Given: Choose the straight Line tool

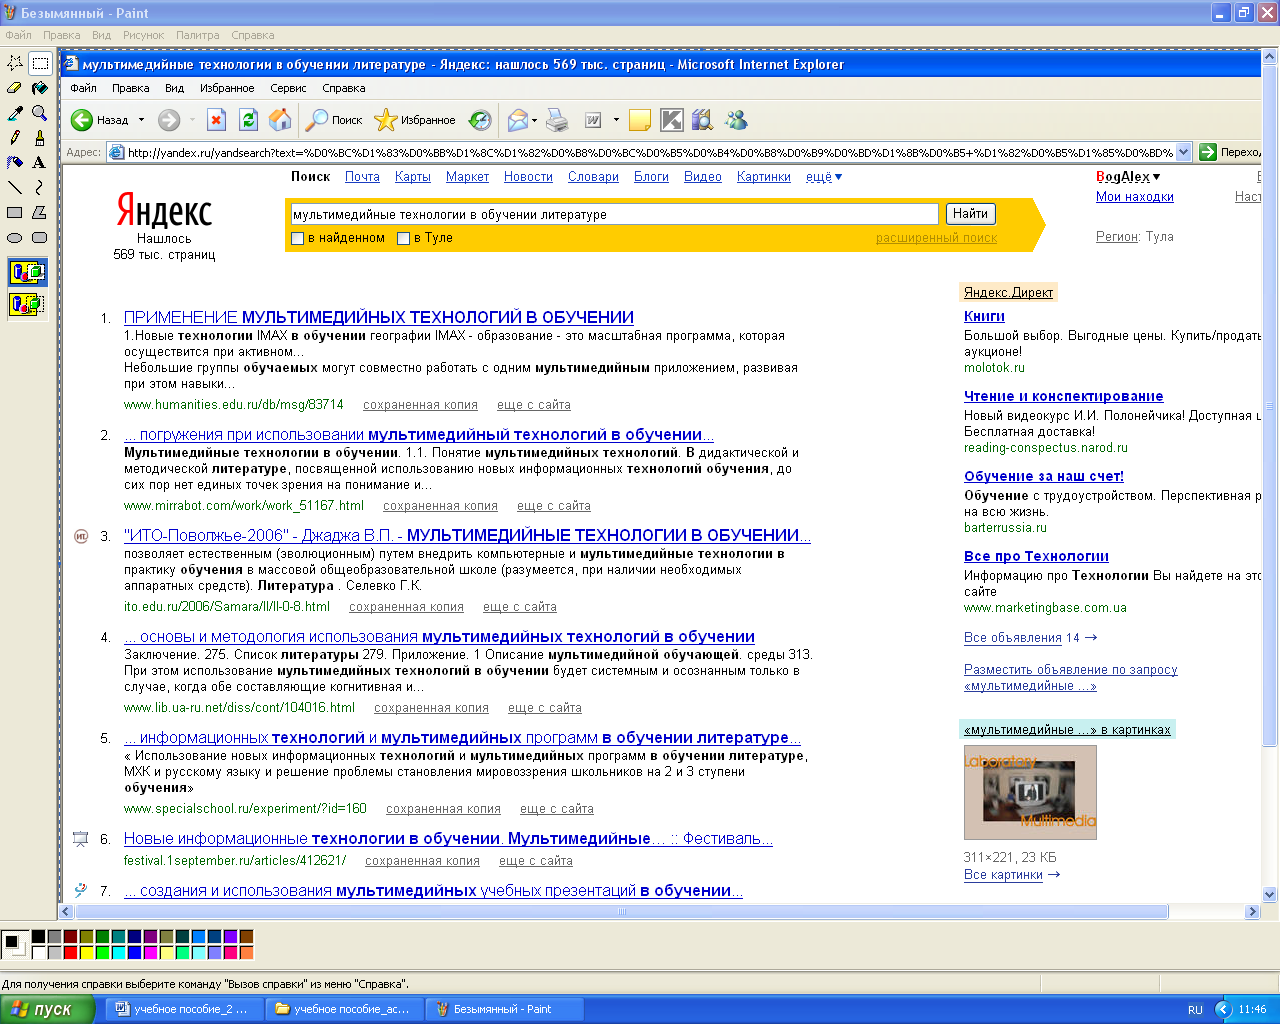Looking at the screenshot, I should click(15, 187).
